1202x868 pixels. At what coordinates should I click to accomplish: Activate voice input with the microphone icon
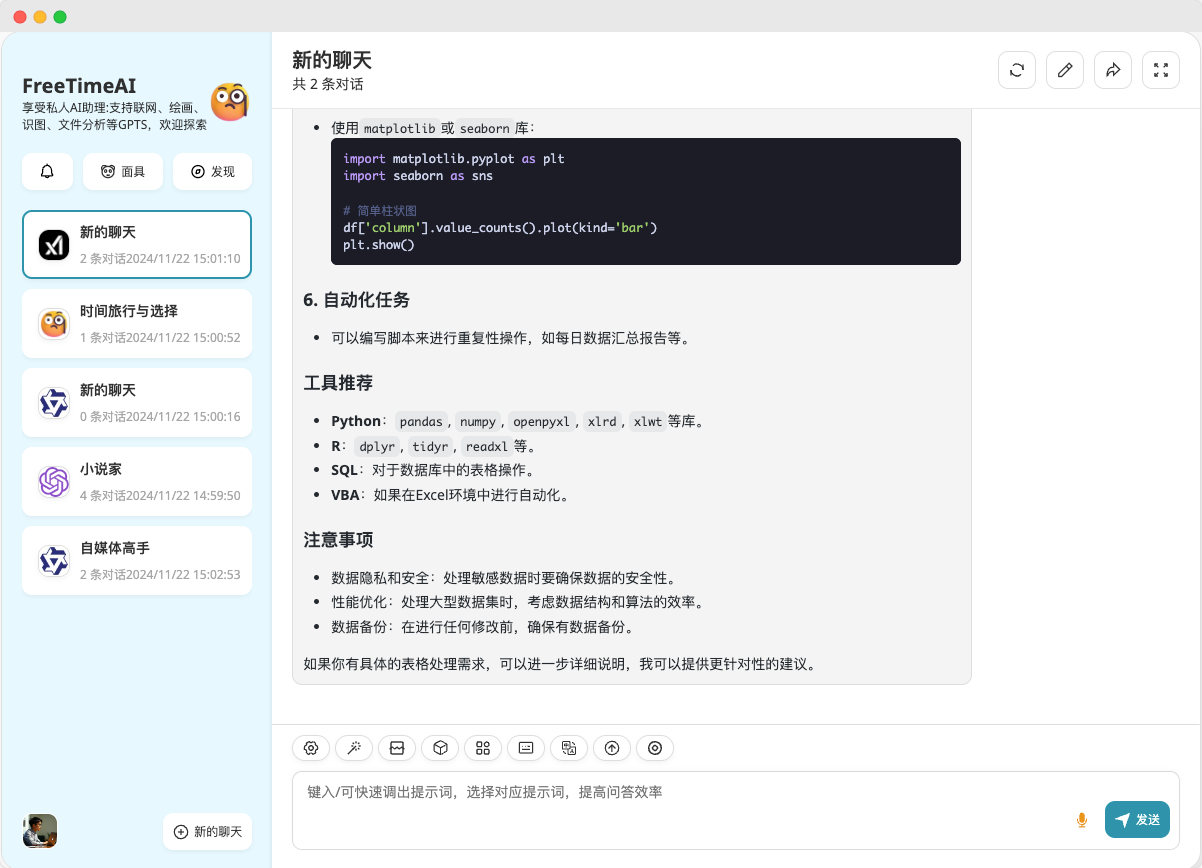click(1082, 819)
